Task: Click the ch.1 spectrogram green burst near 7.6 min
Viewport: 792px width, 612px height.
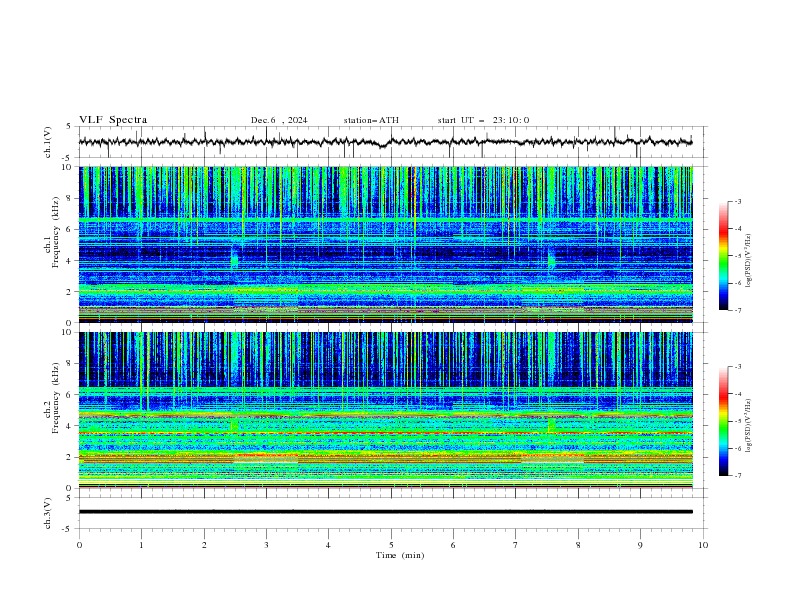Action: (551, 259)
